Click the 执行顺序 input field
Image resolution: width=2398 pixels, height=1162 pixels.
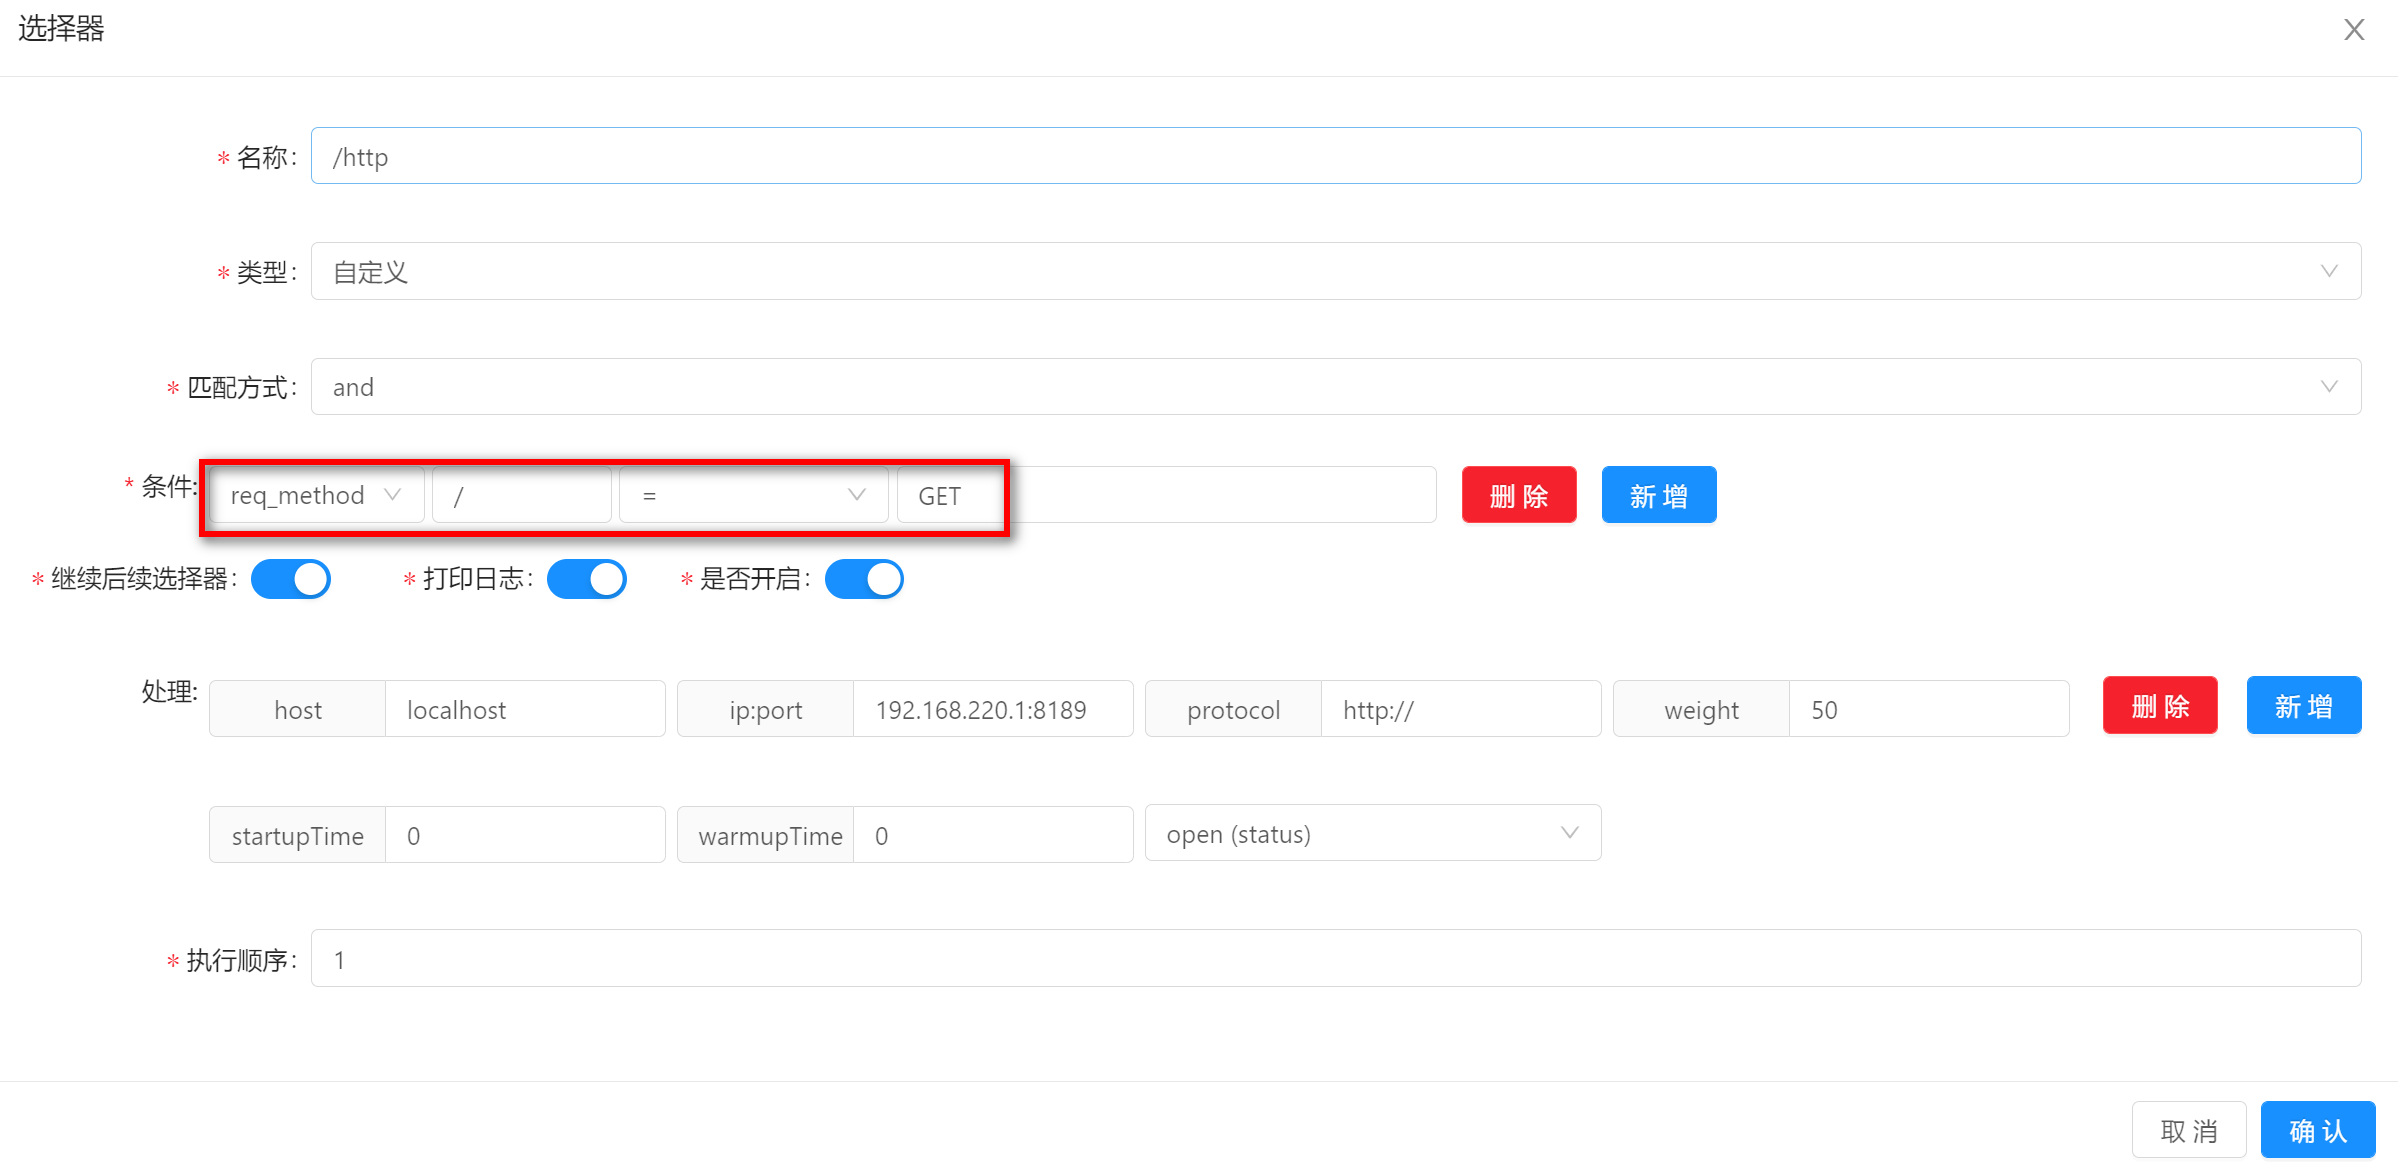click(1335, 958)
